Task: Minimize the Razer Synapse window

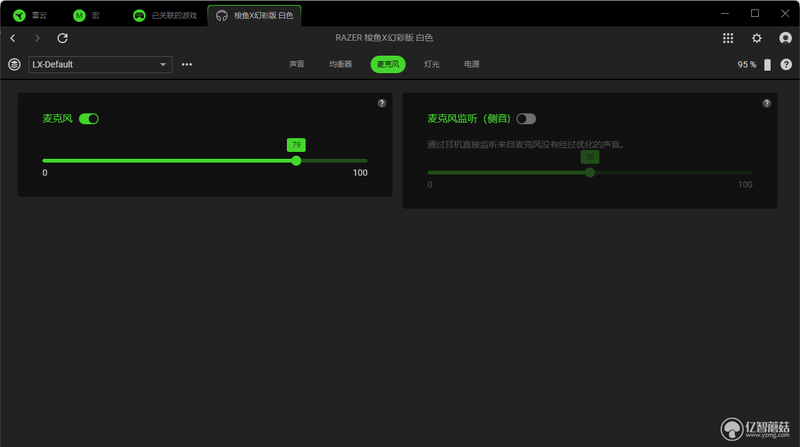Action: [x=724, y=13]
